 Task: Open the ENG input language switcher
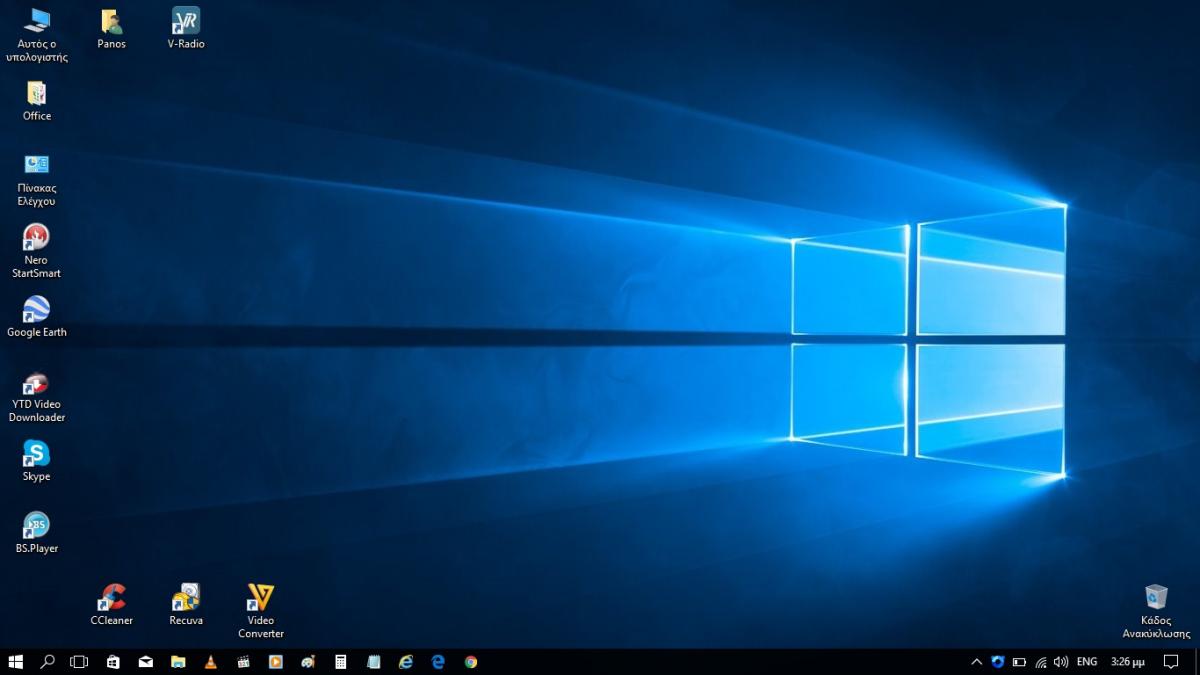(x=1087, y=662)
